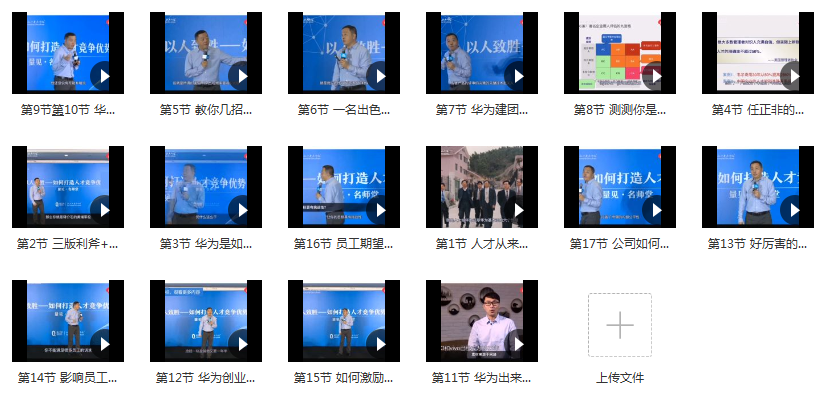Select file name 第5节 教你几招...
The width and height of the screenshot is (826, 394).
(x=206, y=110)
